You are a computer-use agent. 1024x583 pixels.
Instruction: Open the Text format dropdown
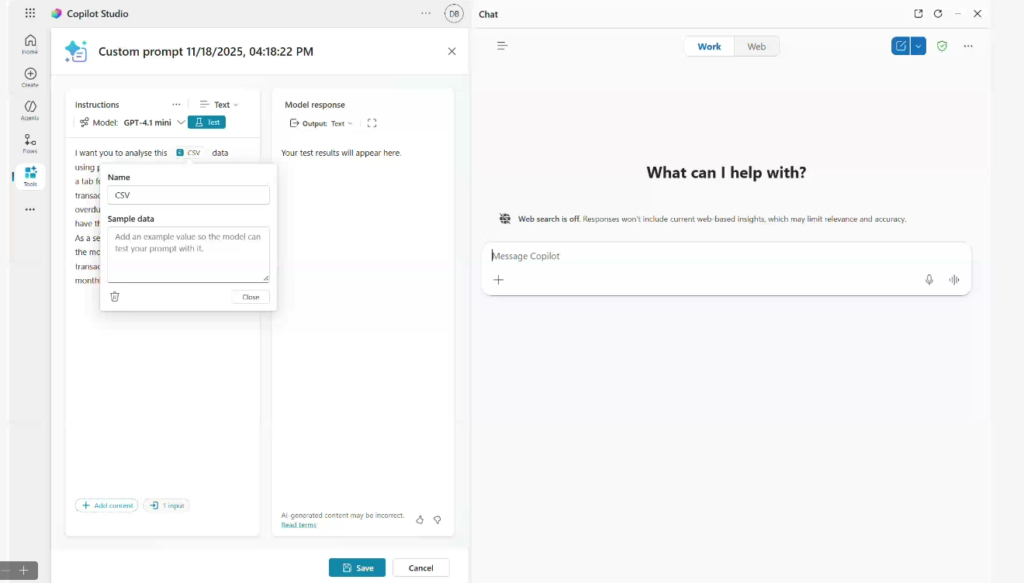tap(219, 104)
